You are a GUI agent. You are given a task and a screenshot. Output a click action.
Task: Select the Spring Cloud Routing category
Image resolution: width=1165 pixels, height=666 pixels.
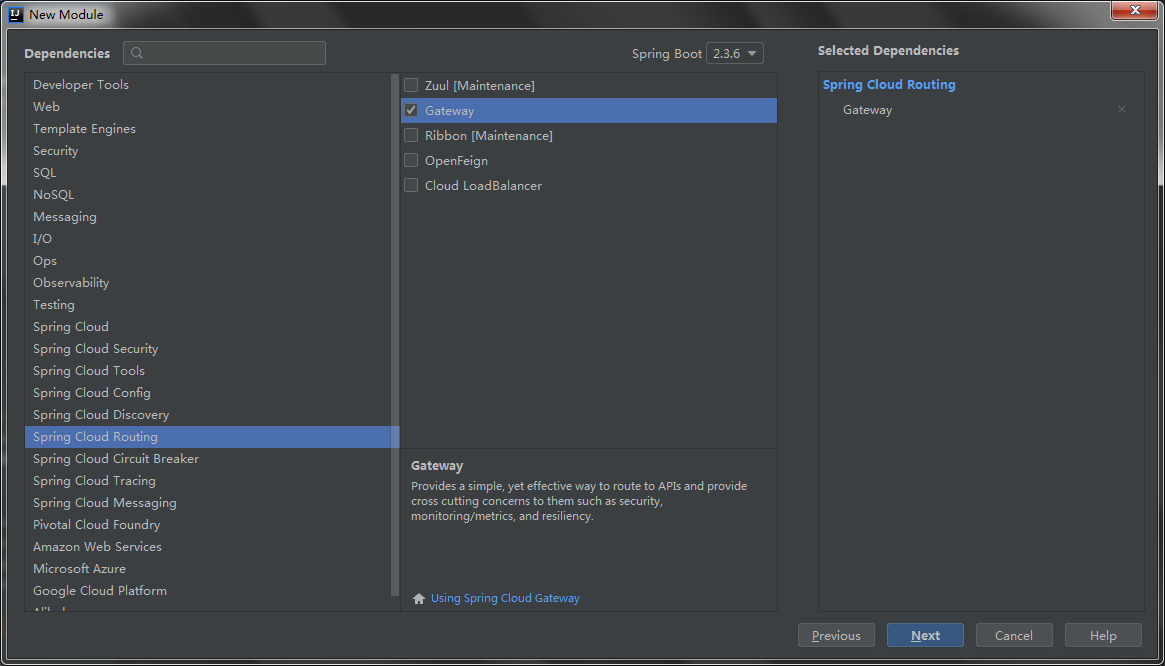click(x=212, y=437)
